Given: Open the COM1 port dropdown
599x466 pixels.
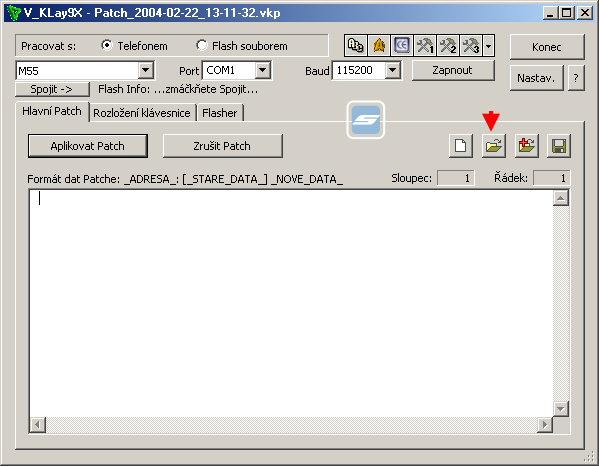Looking at the screenshot, I should (262, 70).
